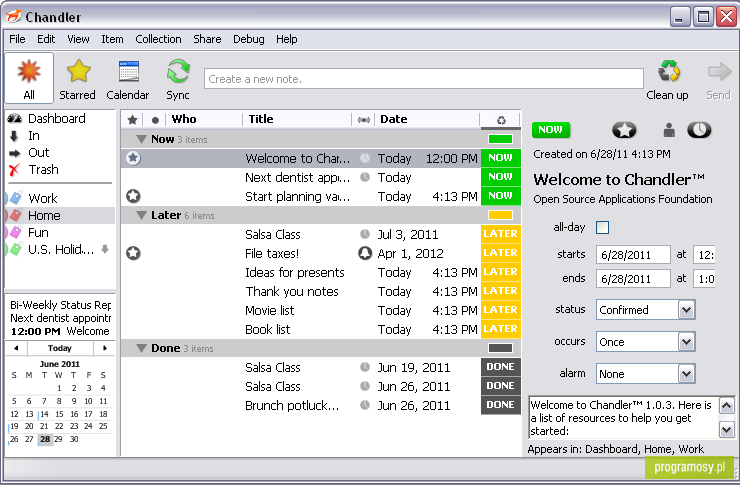Image resolution: width=740 pixels, height=485 pixels.
Task: Open the Collection menu
Action: click(158, 39)
